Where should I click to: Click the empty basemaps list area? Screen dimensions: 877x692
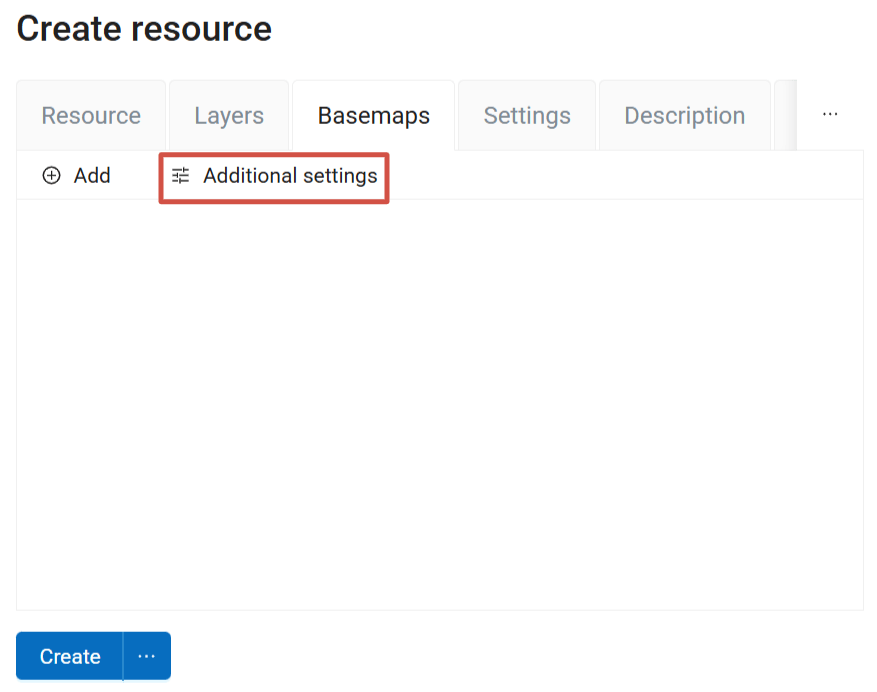coord(440,404)
